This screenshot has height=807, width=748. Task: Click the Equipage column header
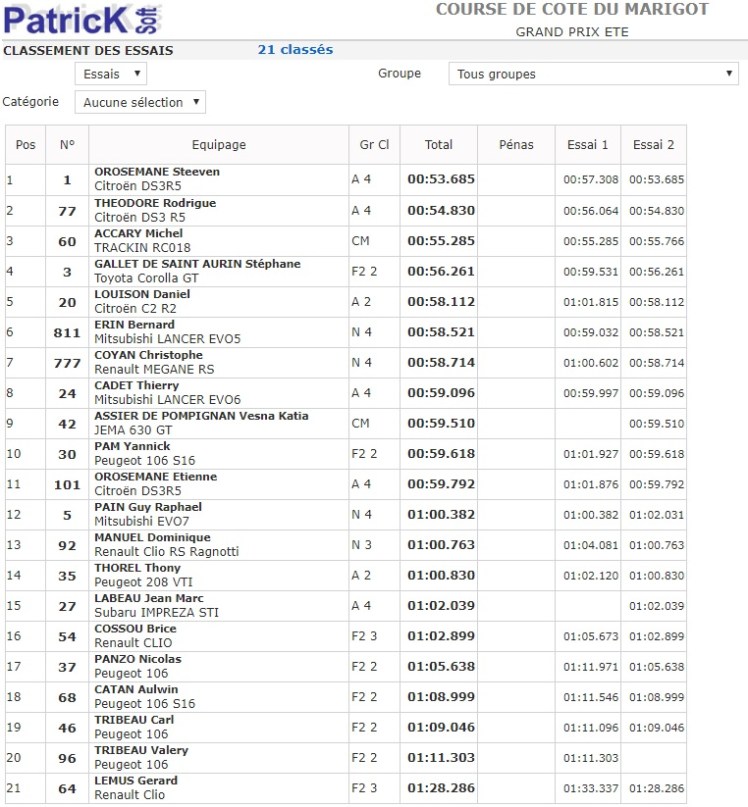click(218, 145)
